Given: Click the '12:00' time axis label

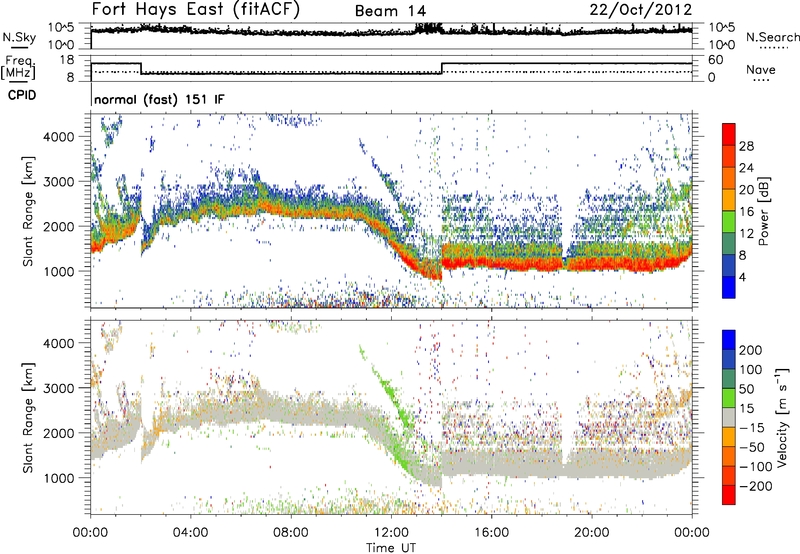Looking at the screenshot, I should 391,533.
